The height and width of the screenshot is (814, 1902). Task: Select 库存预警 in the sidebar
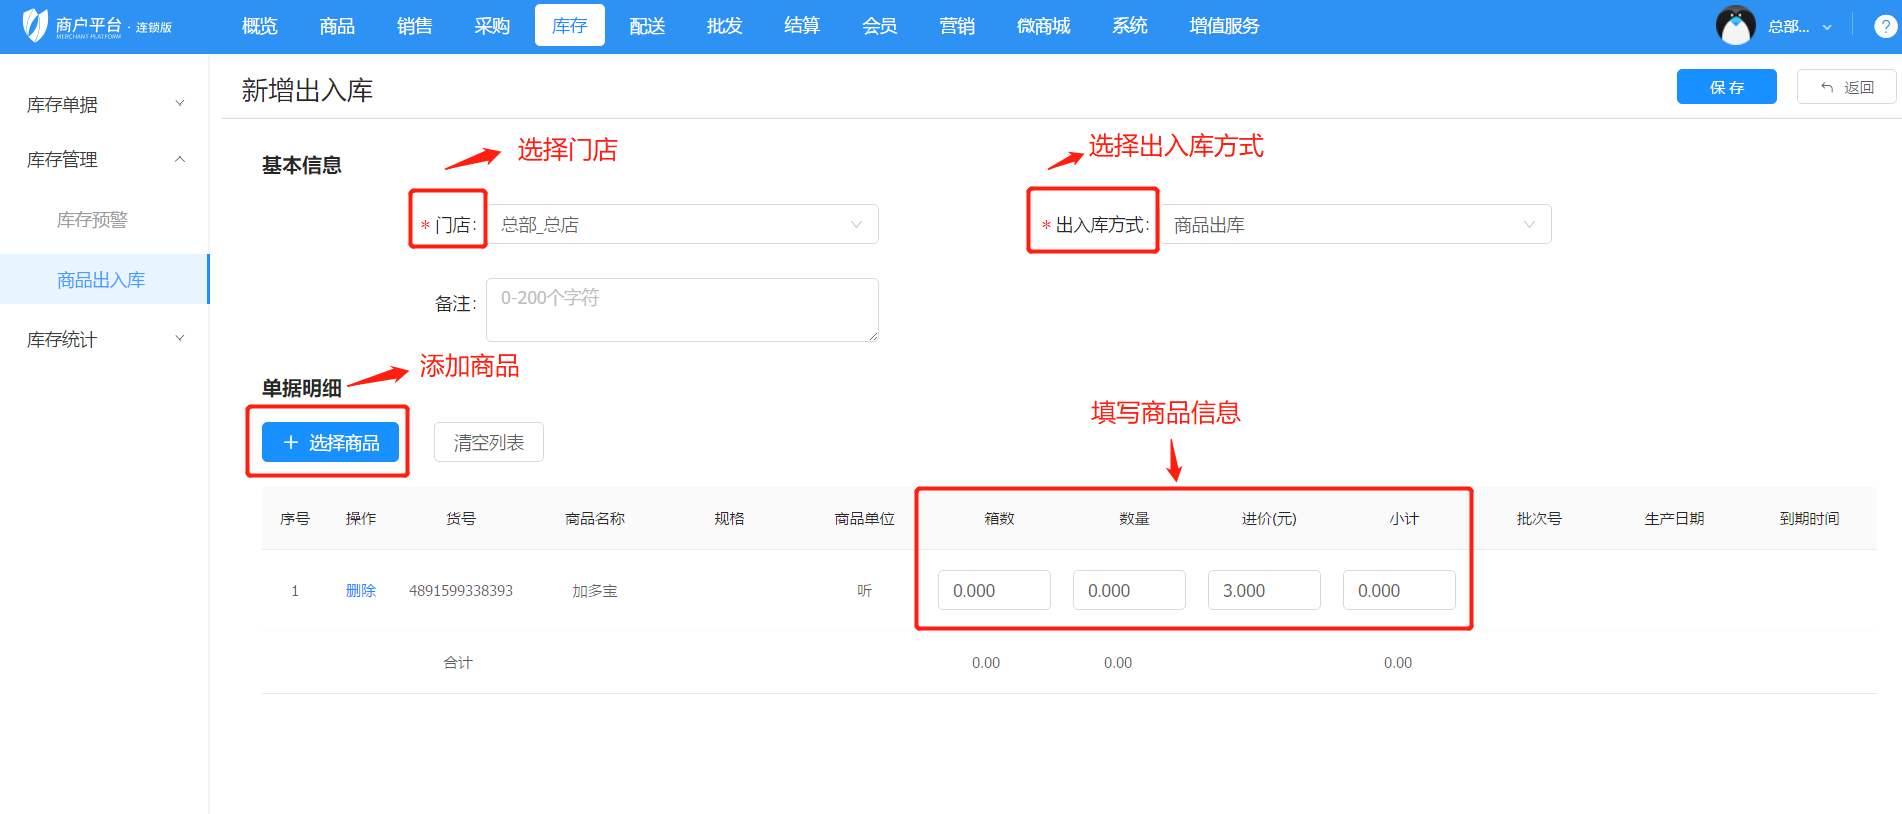tap(92, 220)
